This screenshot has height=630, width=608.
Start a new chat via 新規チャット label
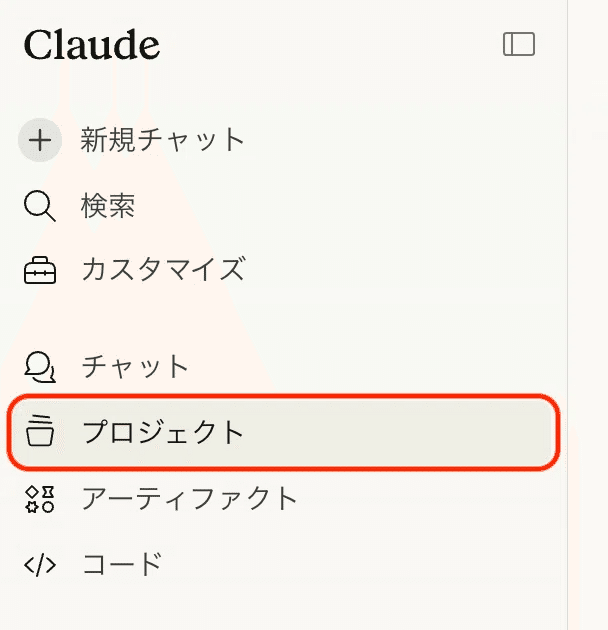pyautogui.click(x=163, y=140)
